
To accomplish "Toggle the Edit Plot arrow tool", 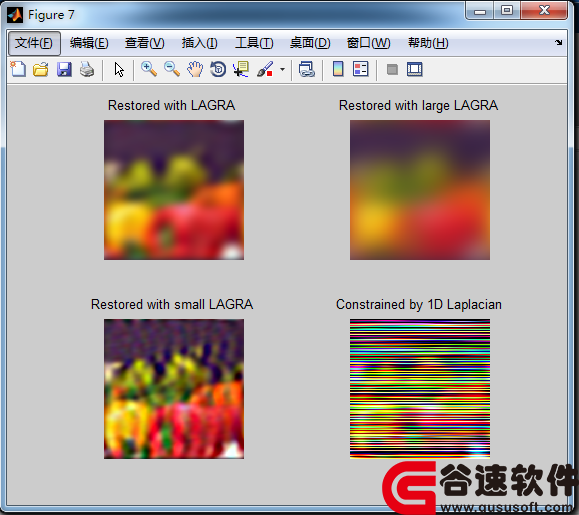I will (x=119, y=69).
